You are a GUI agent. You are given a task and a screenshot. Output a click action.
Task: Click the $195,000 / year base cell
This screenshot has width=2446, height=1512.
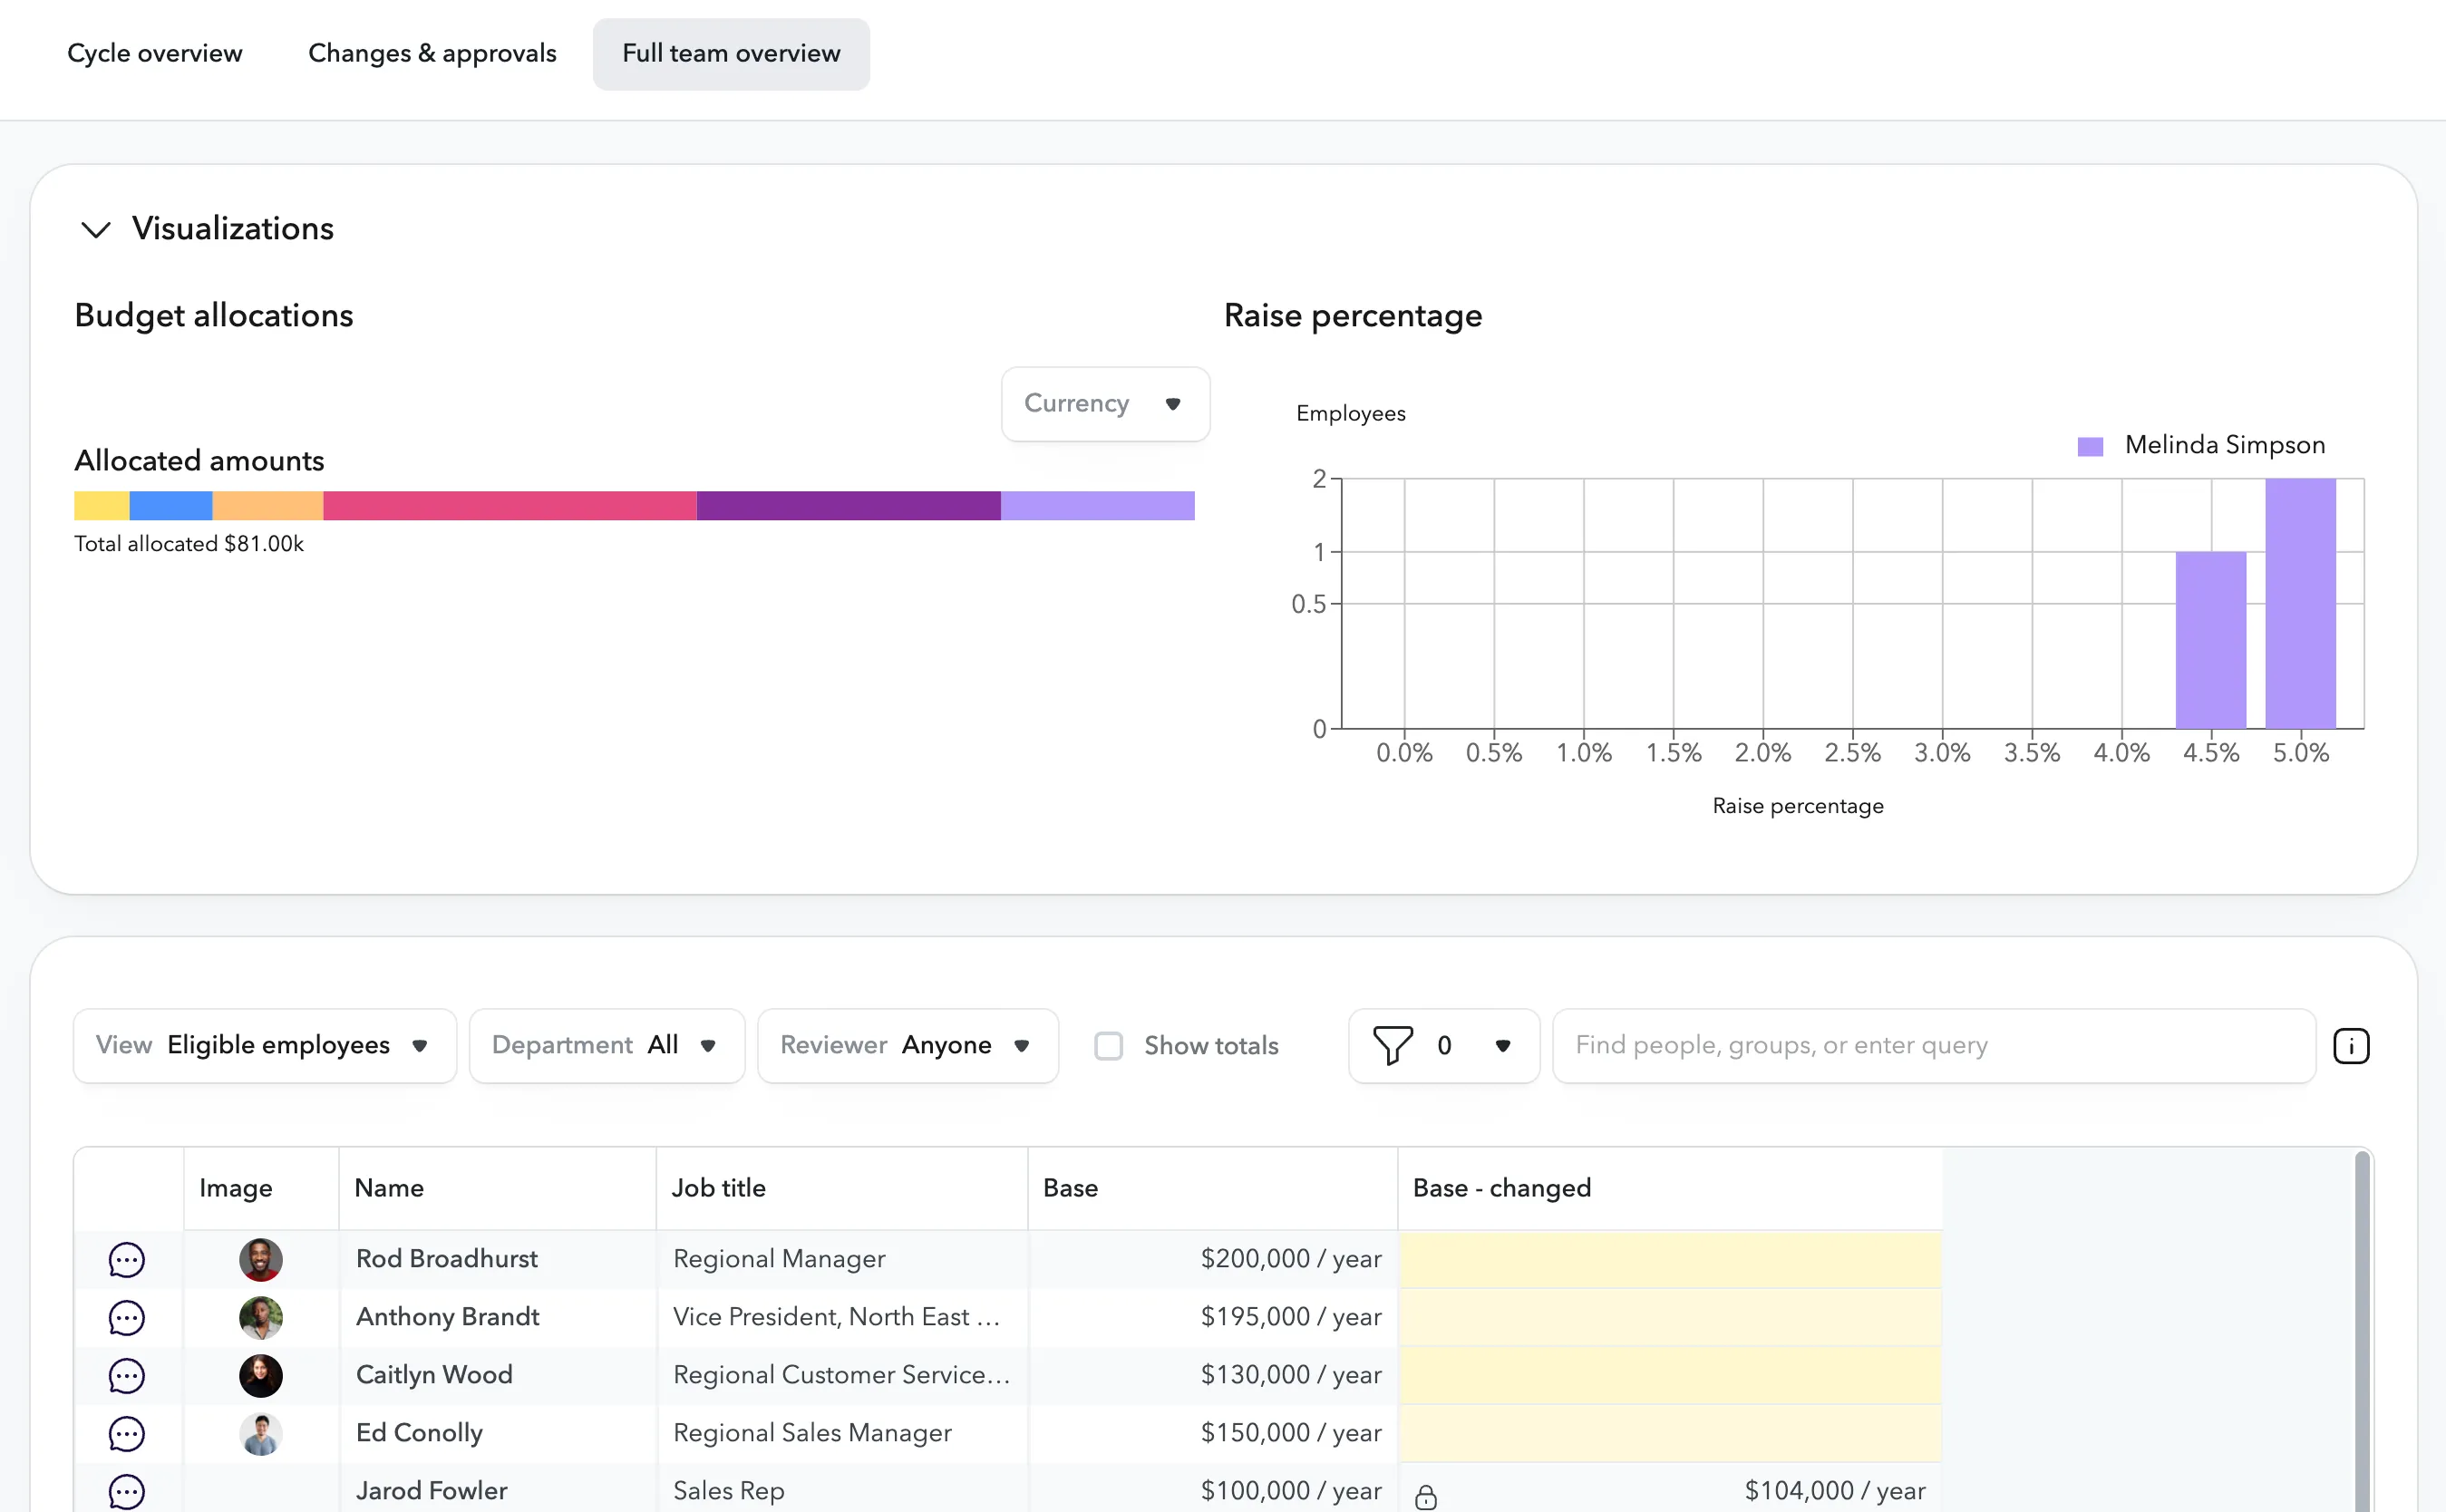tap(1213, 1318)
